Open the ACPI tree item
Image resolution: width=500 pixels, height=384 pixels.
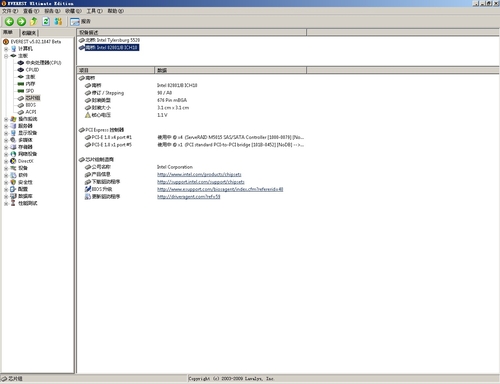click(31, 112)
